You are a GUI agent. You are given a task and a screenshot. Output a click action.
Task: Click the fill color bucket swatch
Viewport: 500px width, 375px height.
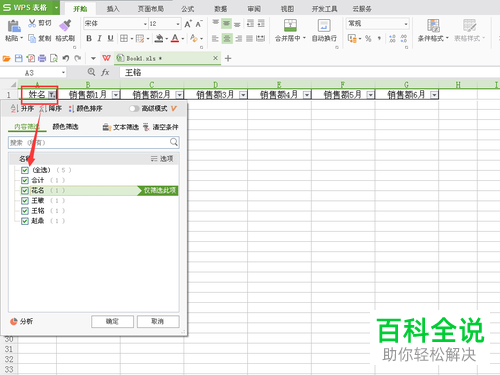tap(160, 39)
